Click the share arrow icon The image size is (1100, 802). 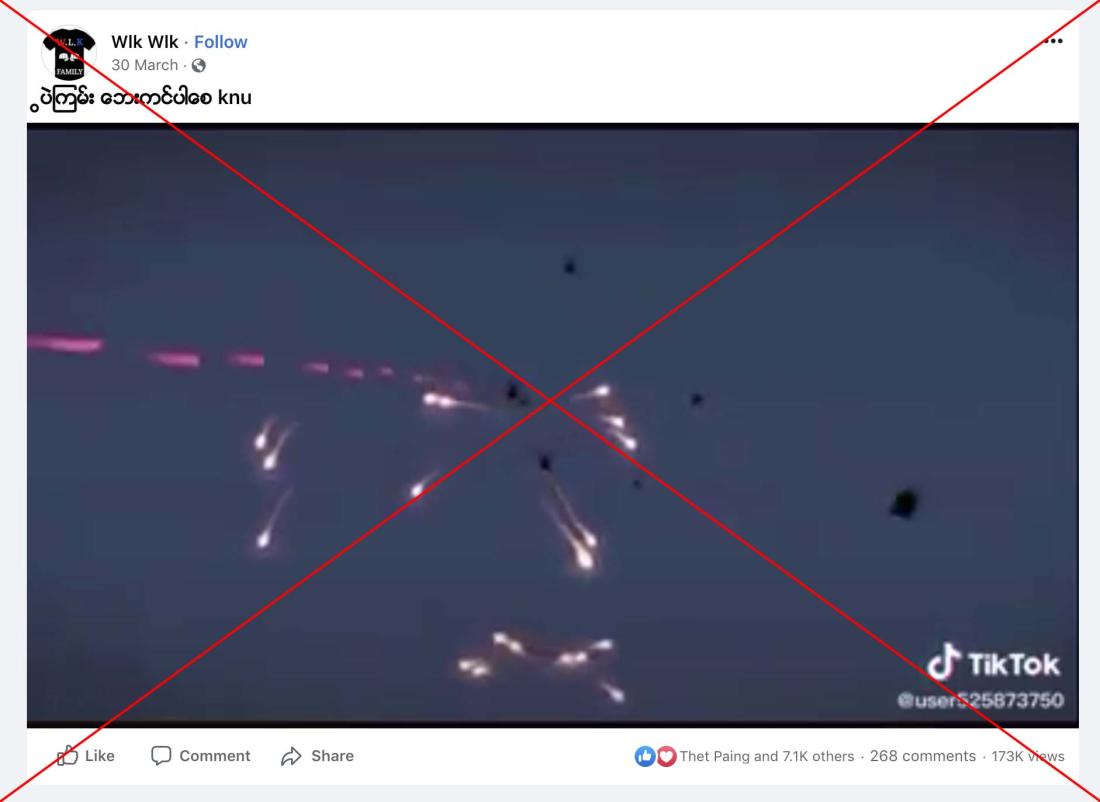click(x=291, y=756)
